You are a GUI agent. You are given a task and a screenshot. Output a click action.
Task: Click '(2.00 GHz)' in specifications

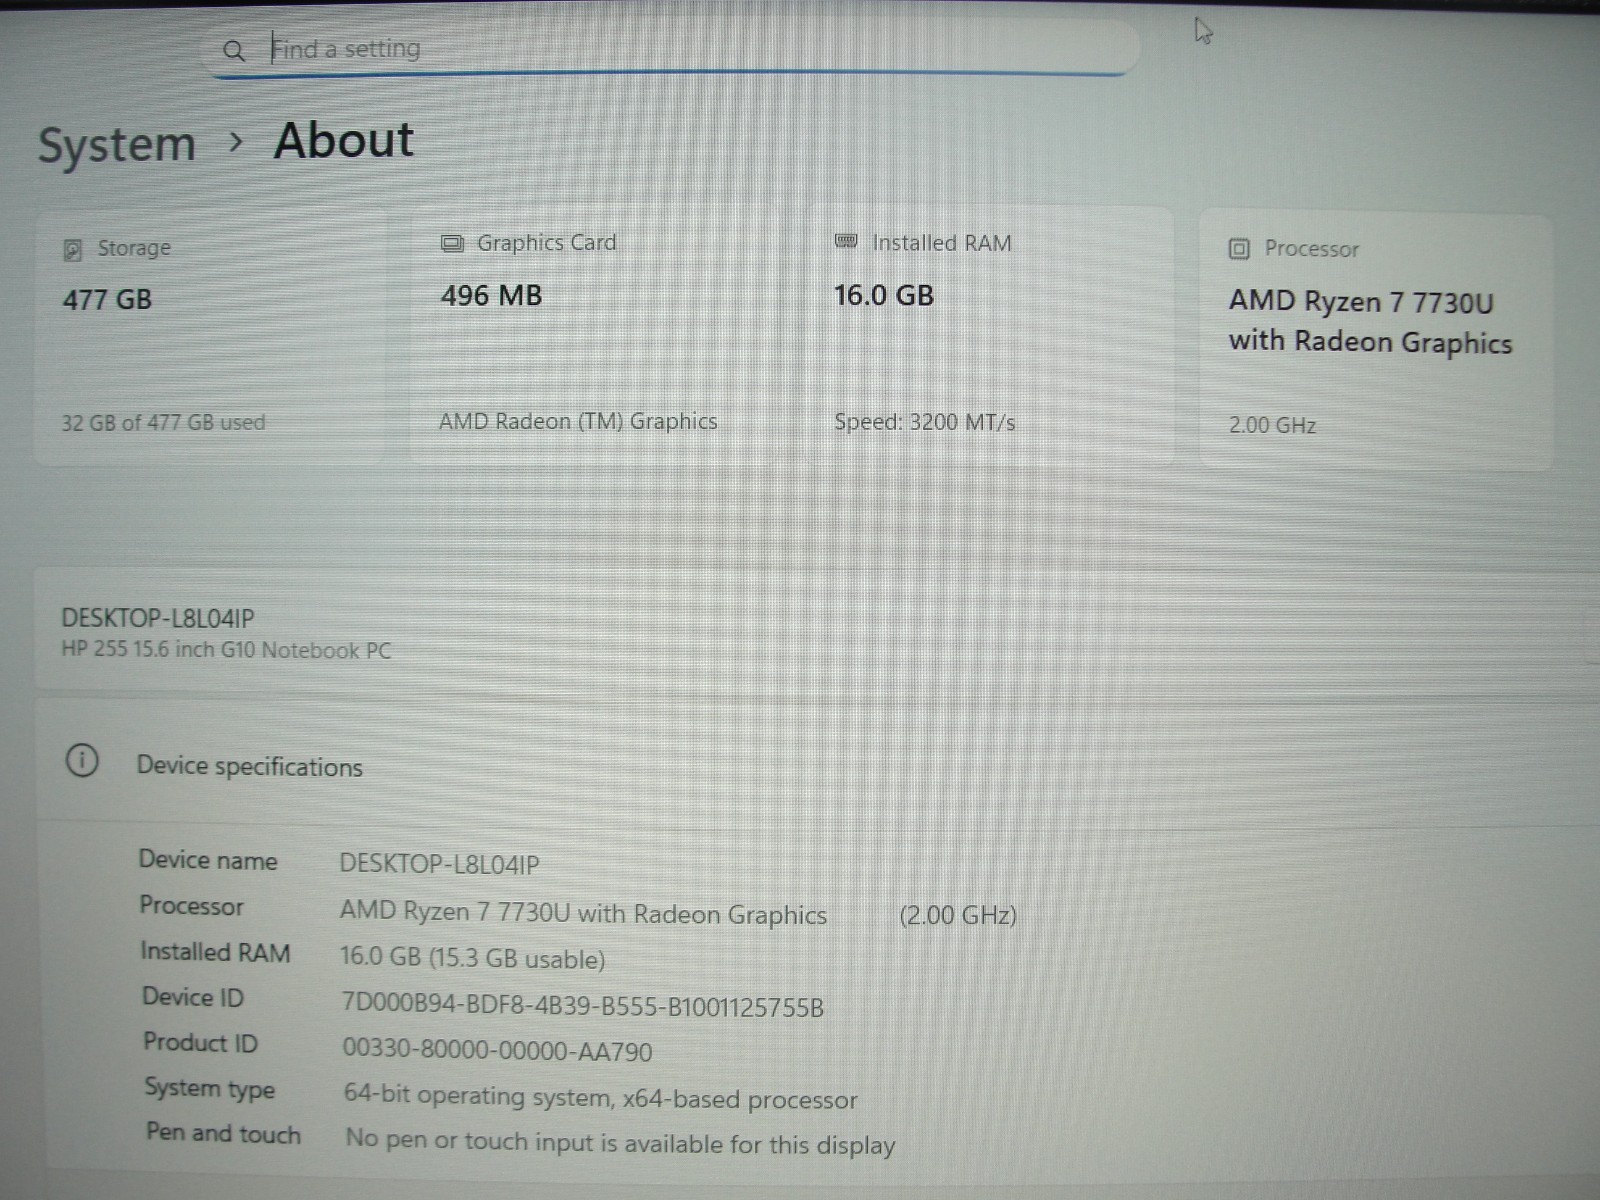pyautogui.click(x=958, y=915)
